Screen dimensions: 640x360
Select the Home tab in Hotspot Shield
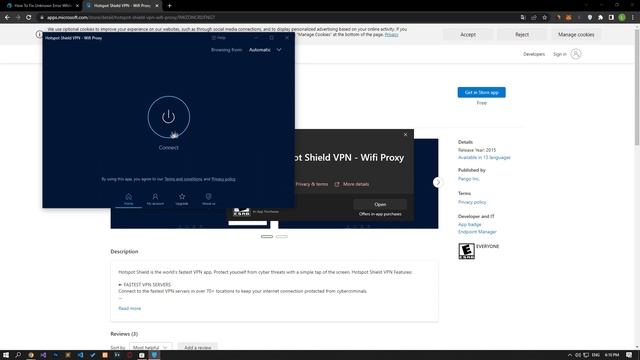coord(129,199)
